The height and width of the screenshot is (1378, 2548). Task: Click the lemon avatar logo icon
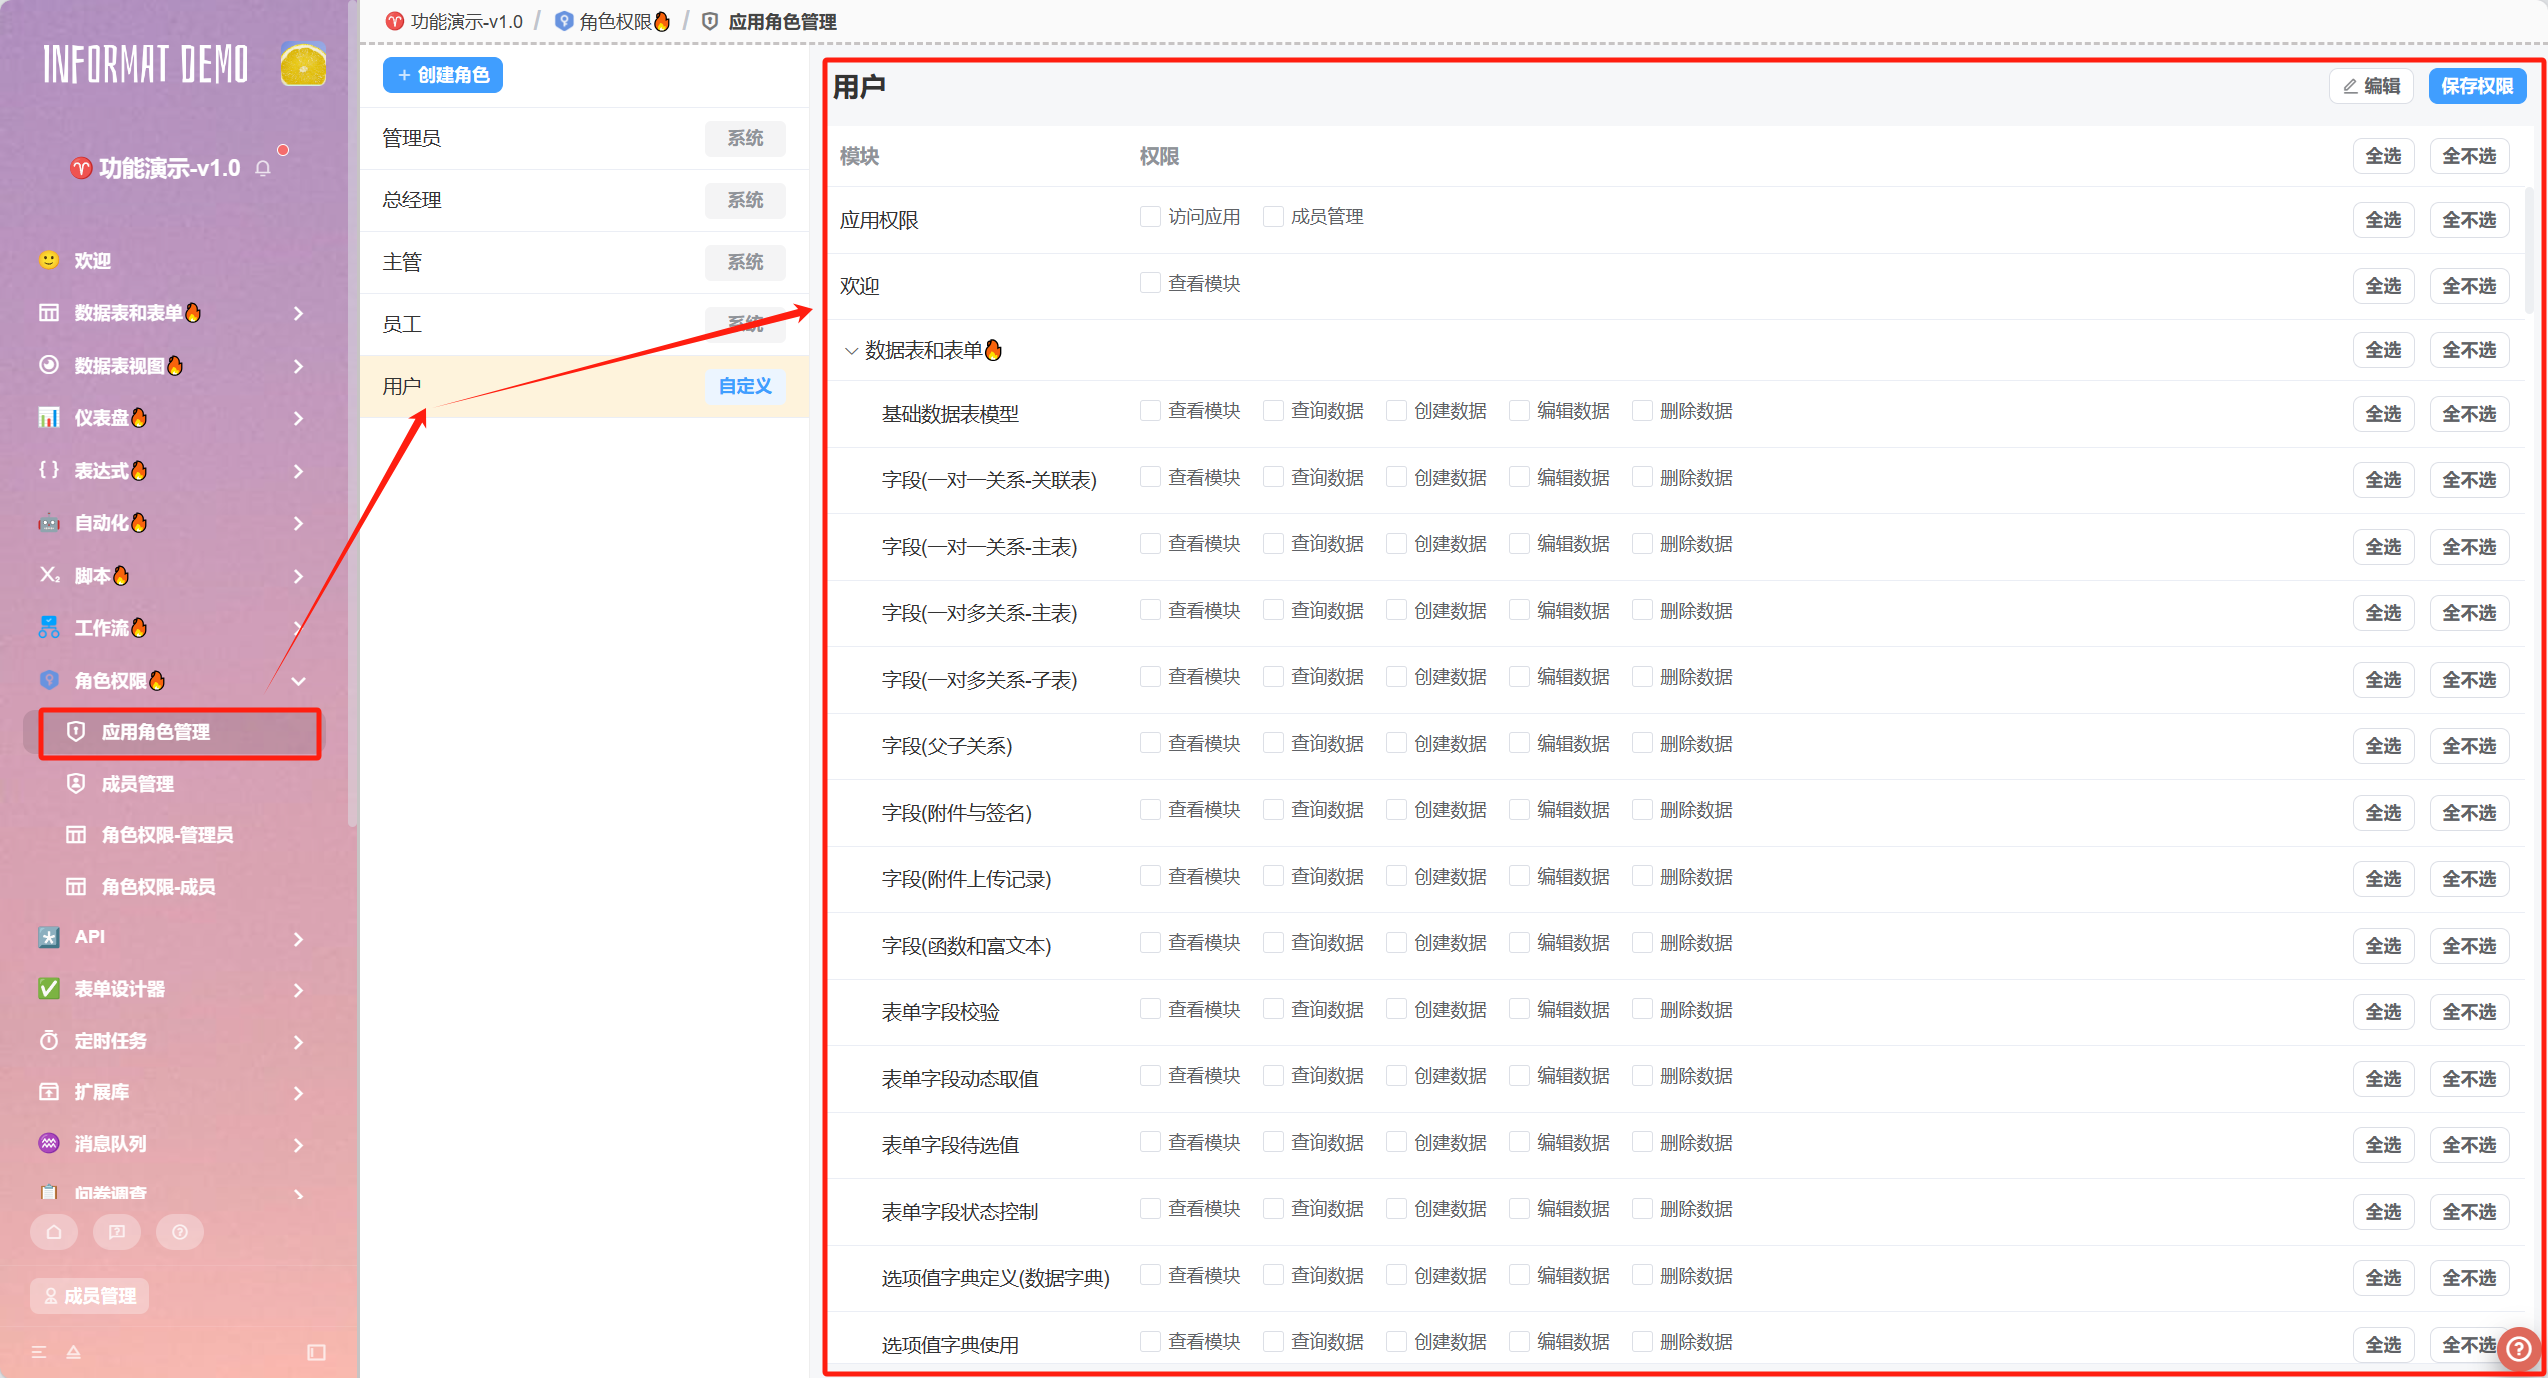303,65
